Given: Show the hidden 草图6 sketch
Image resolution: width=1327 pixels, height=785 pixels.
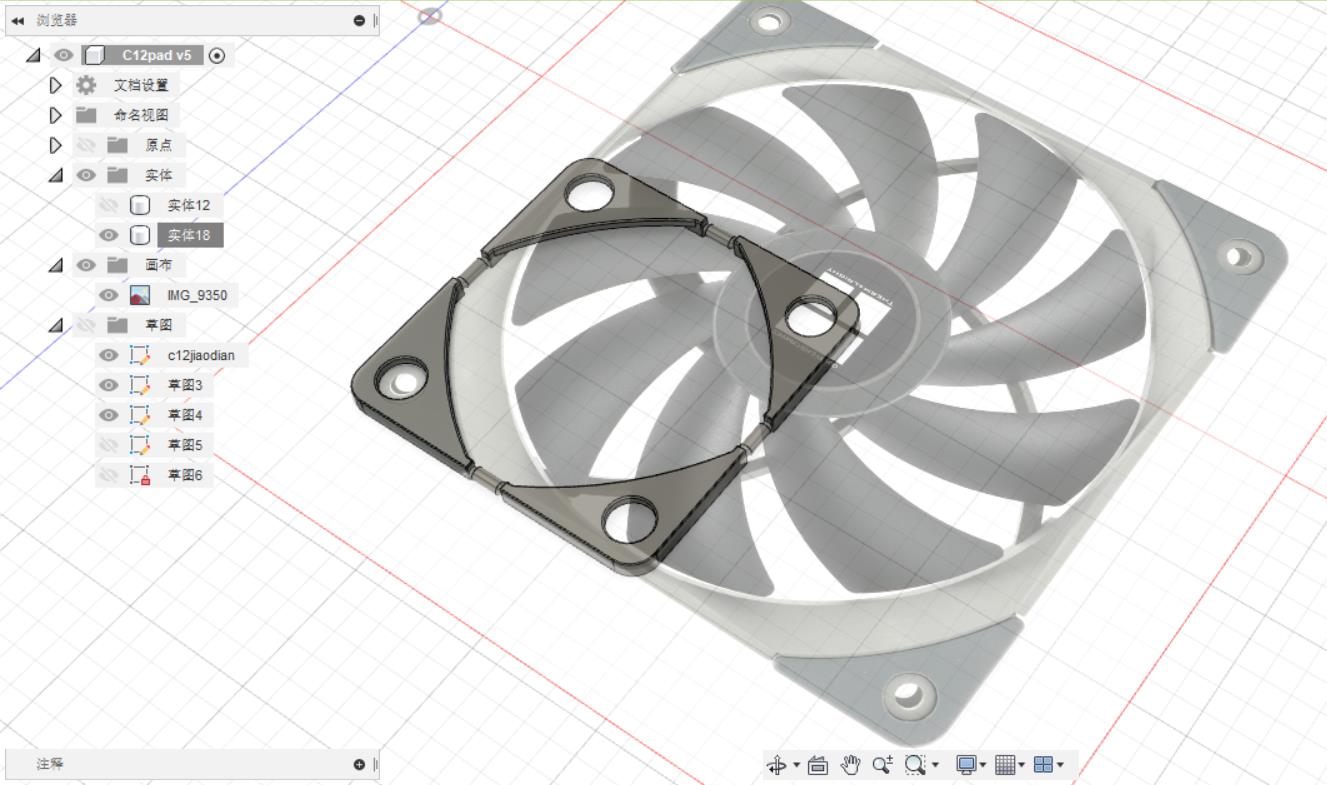Looking at the screenshot, I should click(109, 475).
